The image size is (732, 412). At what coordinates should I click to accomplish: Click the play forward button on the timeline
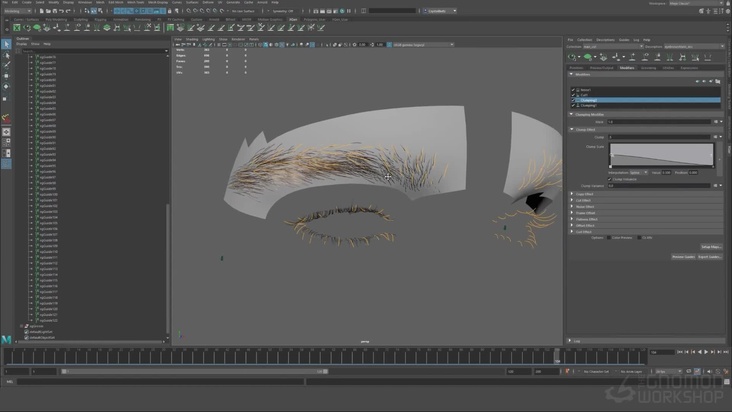[x=706, y=352]
